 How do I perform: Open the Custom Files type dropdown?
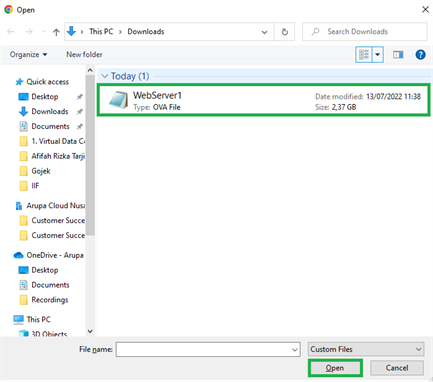coord(366,349)
